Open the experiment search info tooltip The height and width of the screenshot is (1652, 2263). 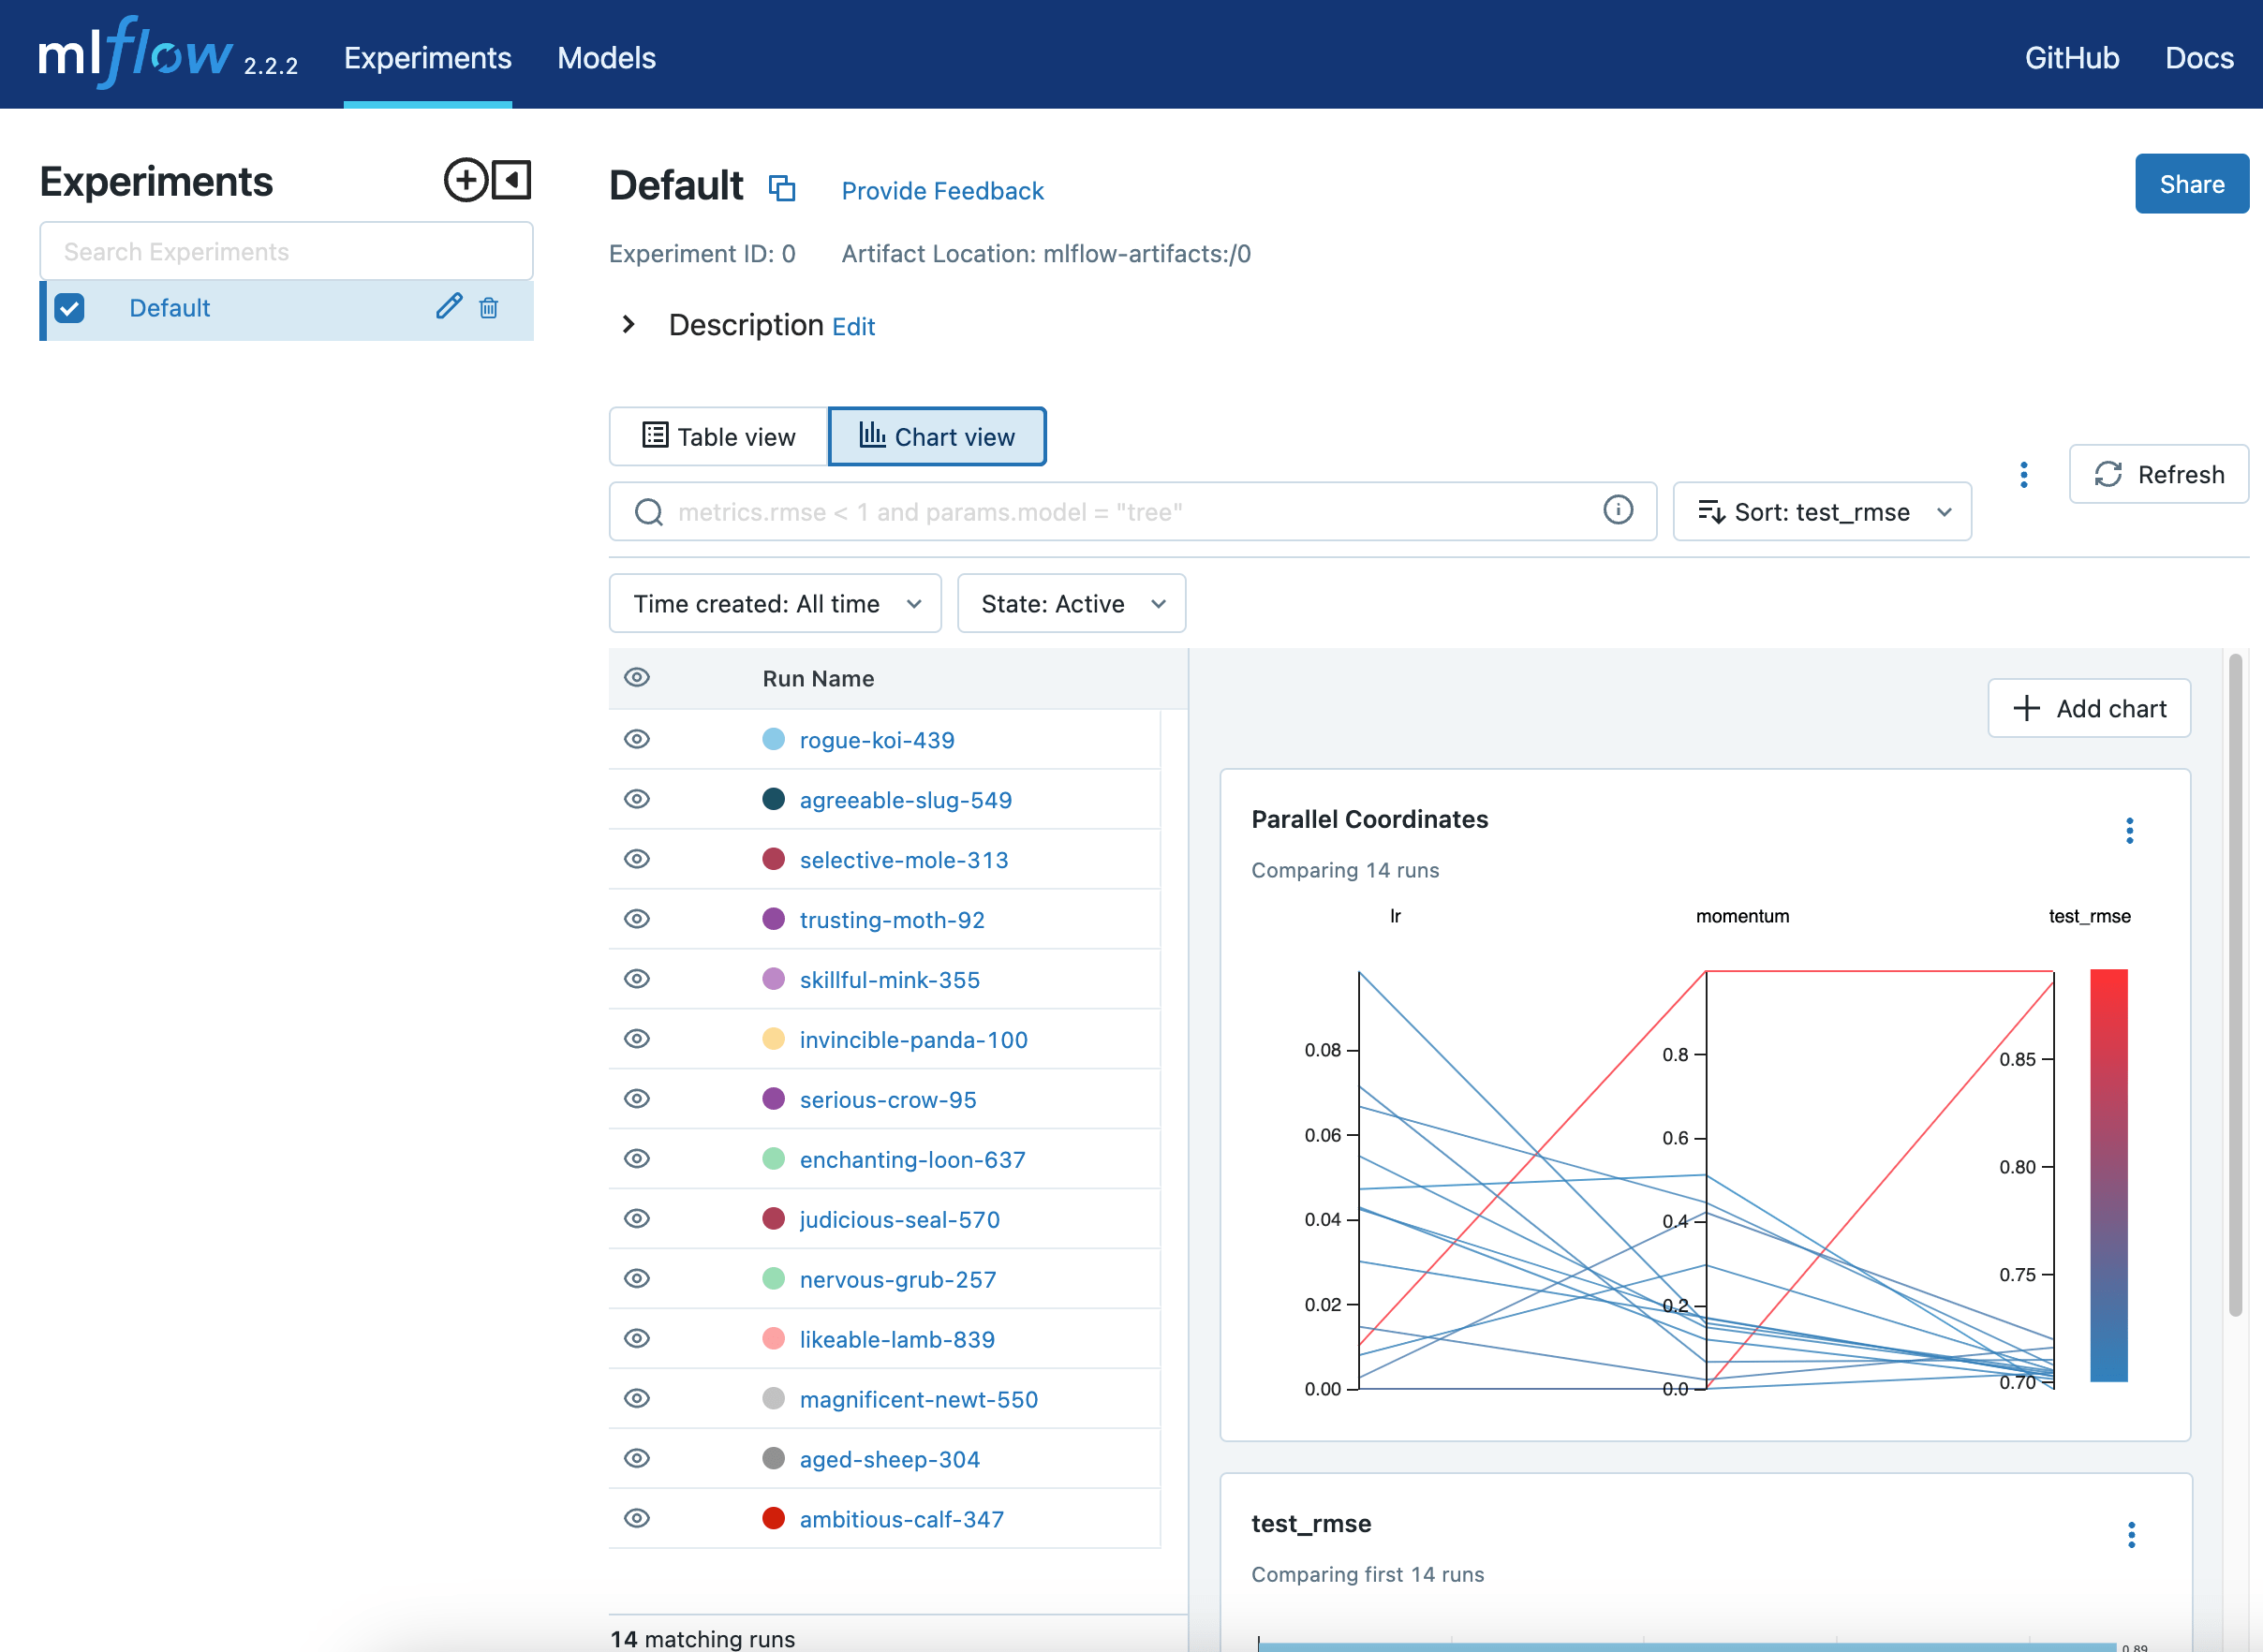[1618, 510]
